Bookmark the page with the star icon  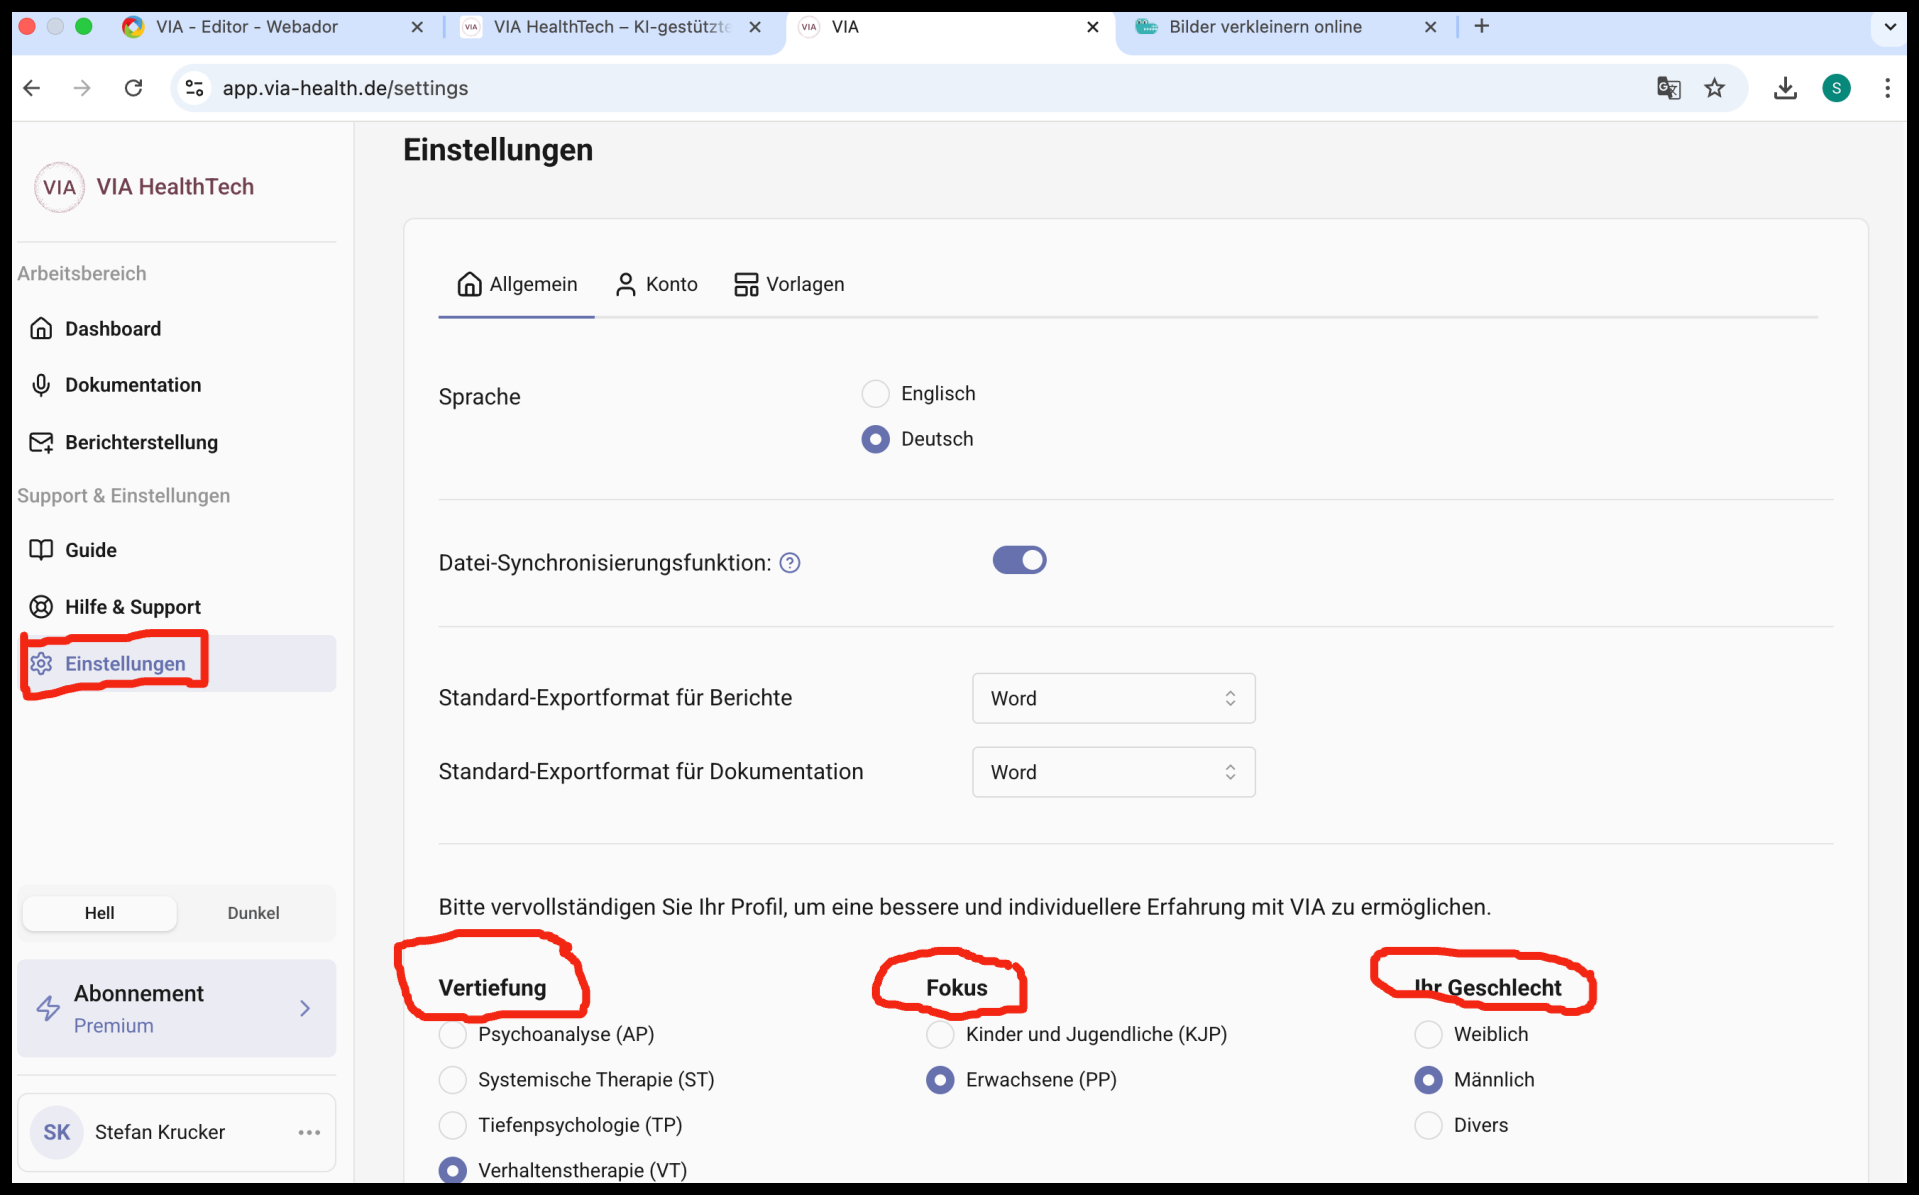1715,88
